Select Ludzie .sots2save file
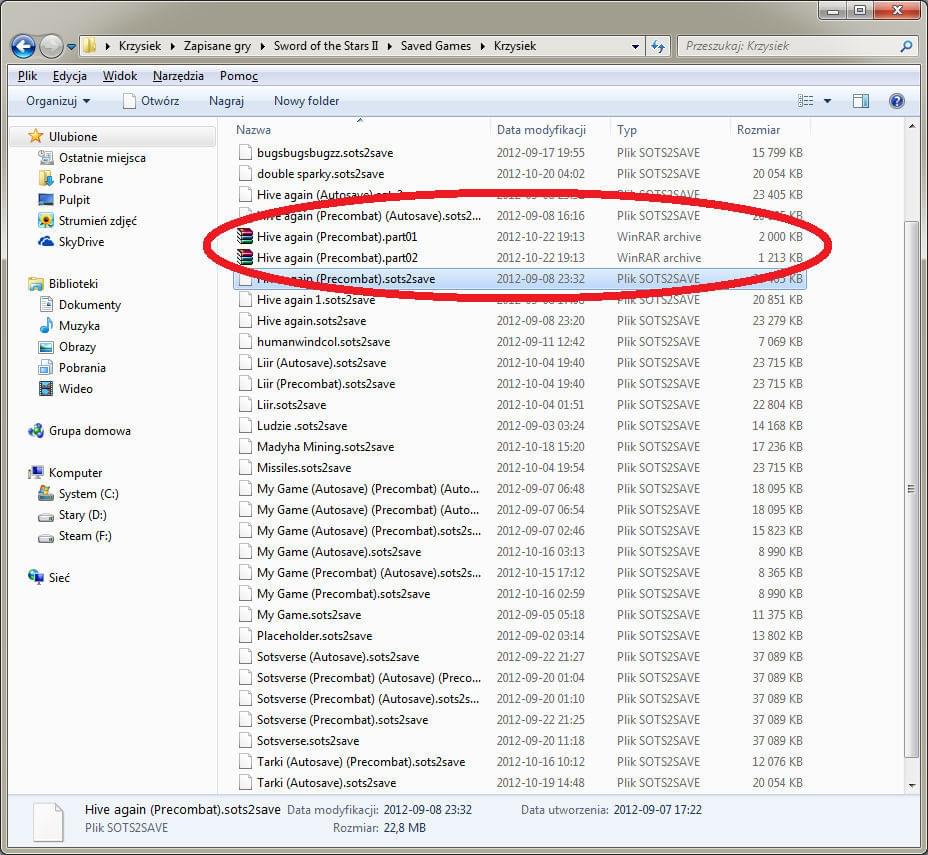 point(520,426)
